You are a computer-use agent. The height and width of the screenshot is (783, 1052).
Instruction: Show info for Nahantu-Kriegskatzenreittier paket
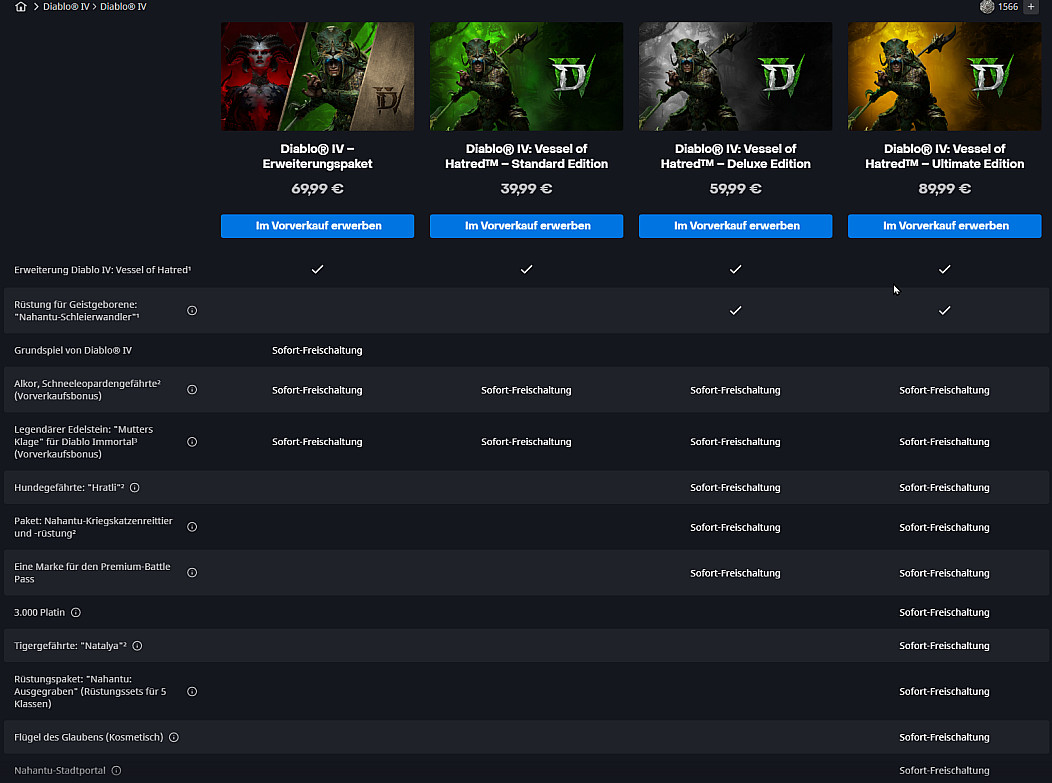192,527
